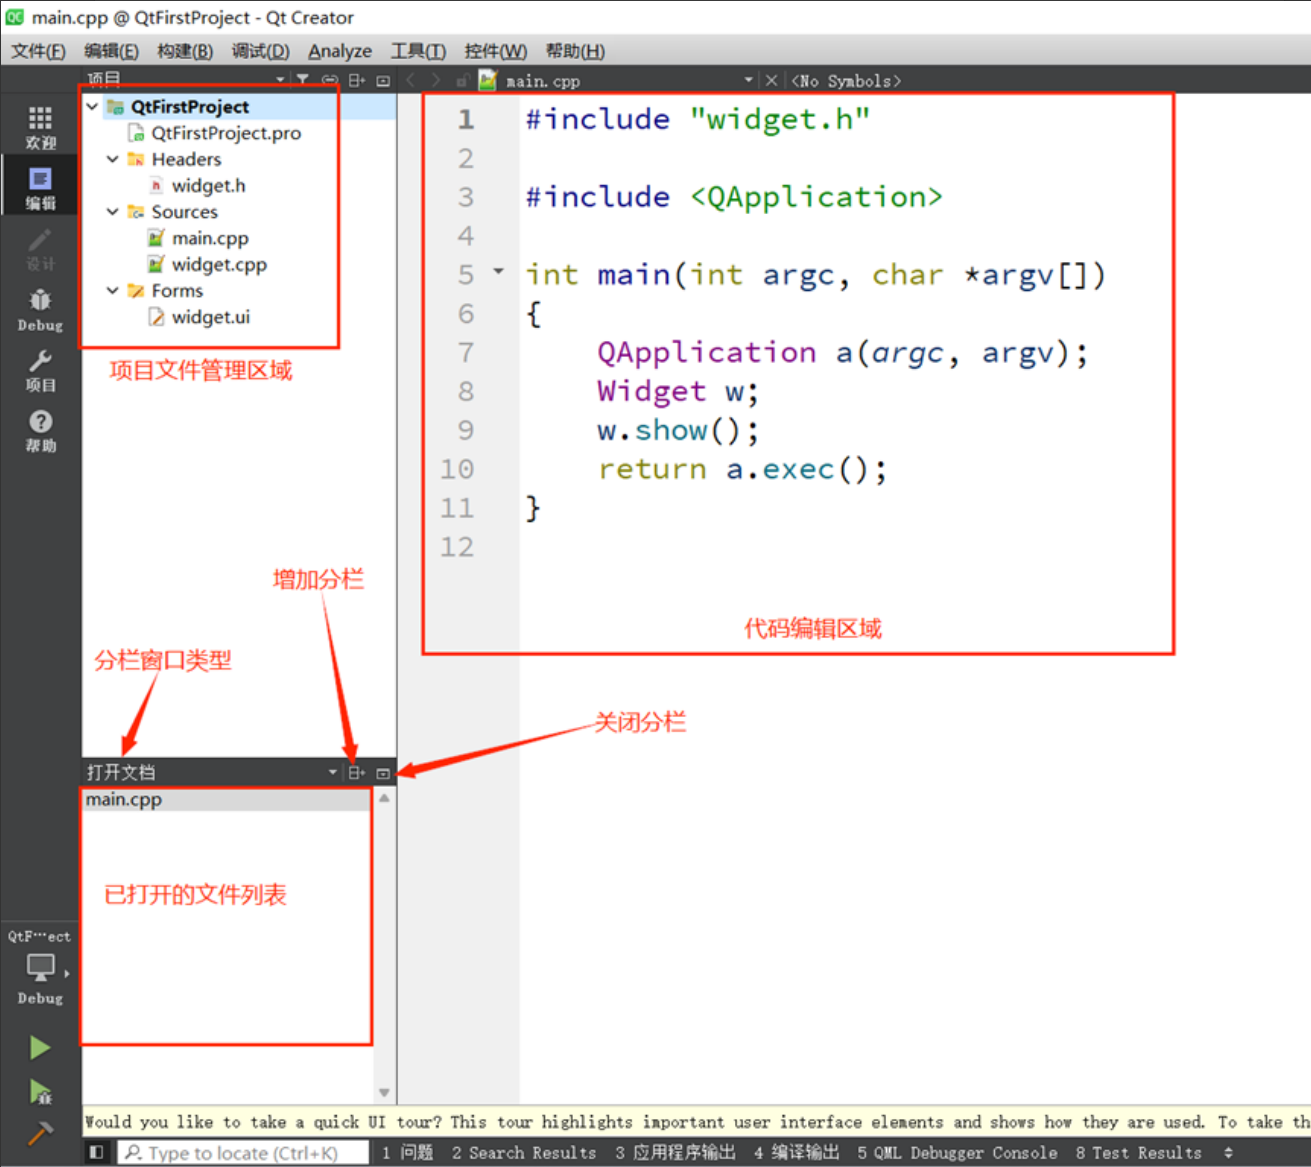Select main.cpp in Sources tree
Viewport: 1311px width, 1167px height.
(x=210, y=238)
